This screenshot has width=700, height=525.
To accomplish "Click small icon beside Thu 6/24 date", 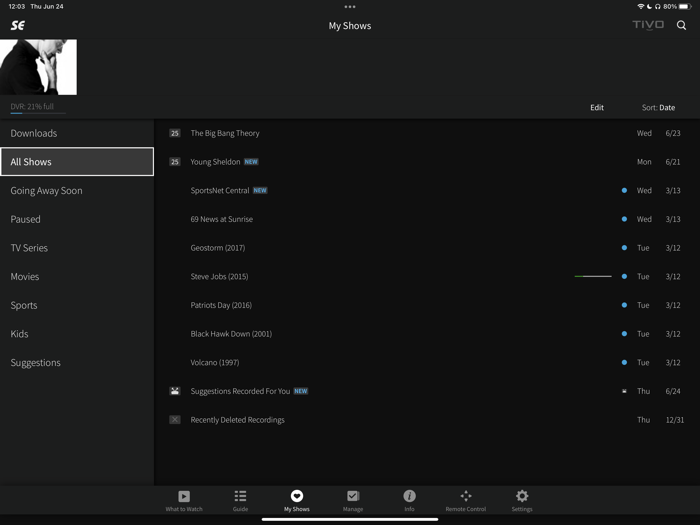I will [624, 391].
